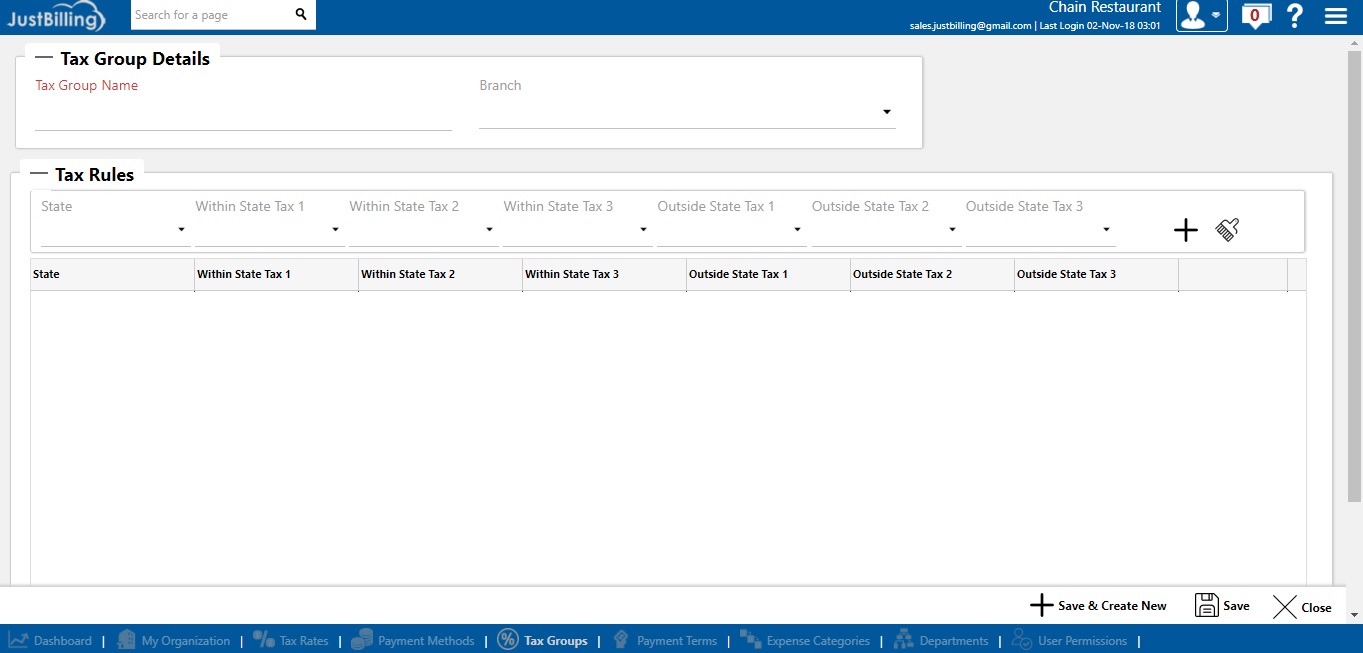Click the User Permissions icon

(x=1022, y=640)
